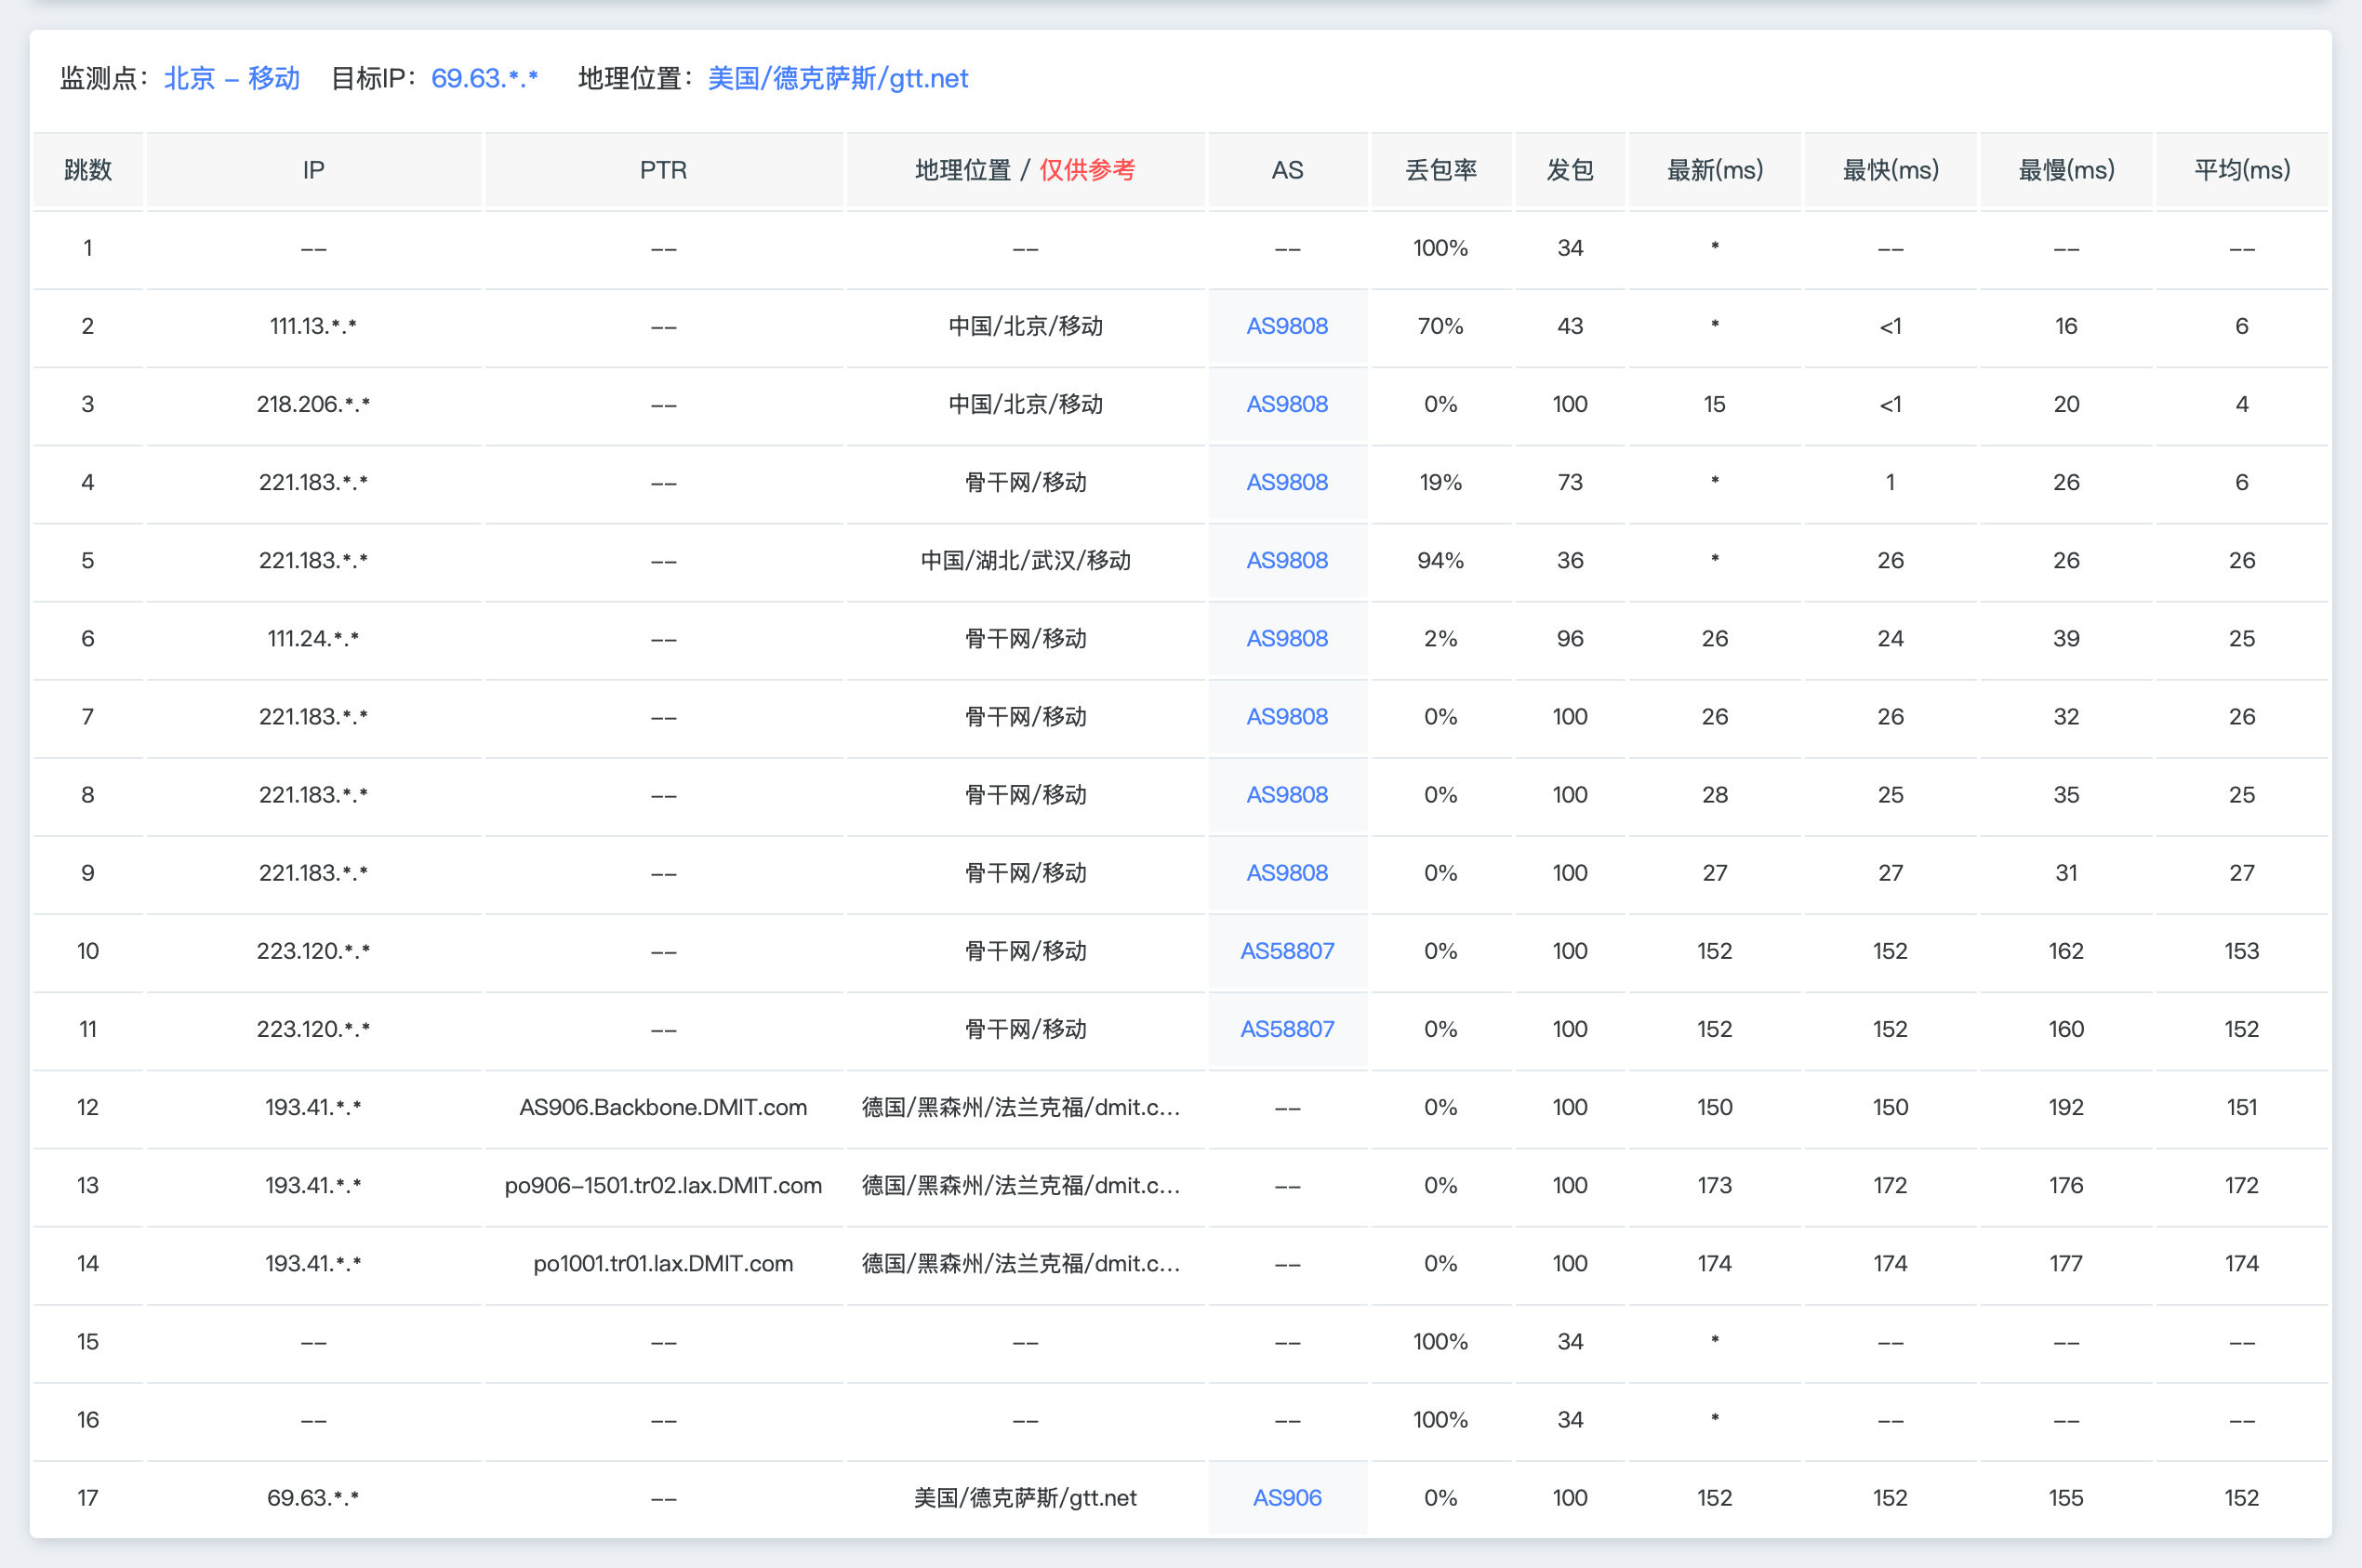Click the red 仅供参考 note in header
This screenshot has width=2362, height=1568.
1089,170
